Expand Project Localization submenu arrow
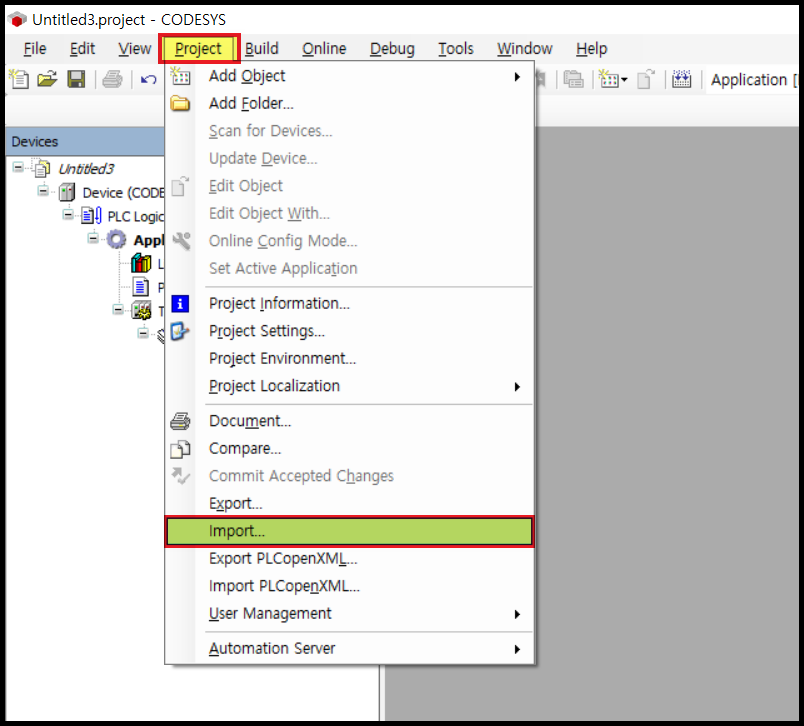This screenshot has height=726, width=804. [x=517, y=387]
